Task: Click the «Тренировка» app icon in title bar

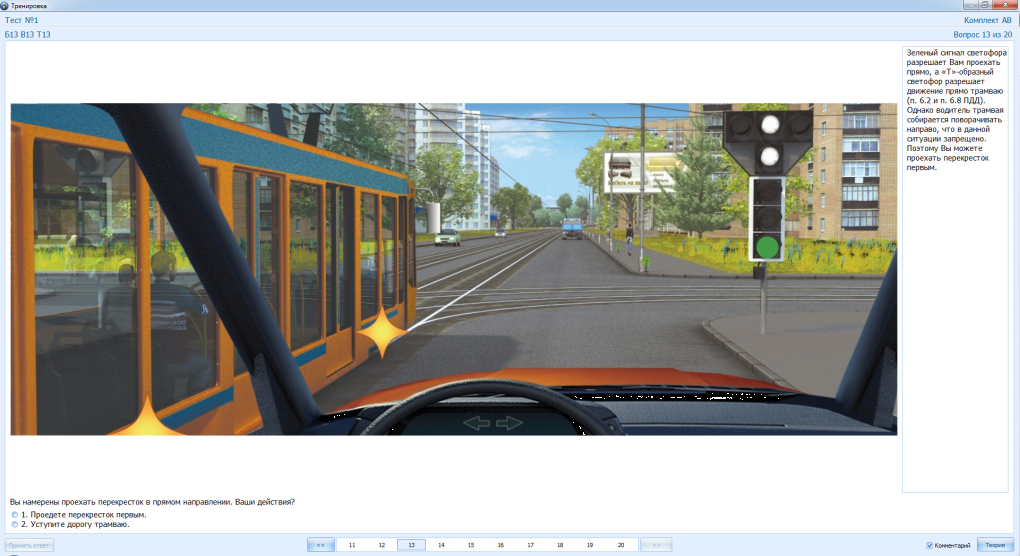Action: (5, 5)
